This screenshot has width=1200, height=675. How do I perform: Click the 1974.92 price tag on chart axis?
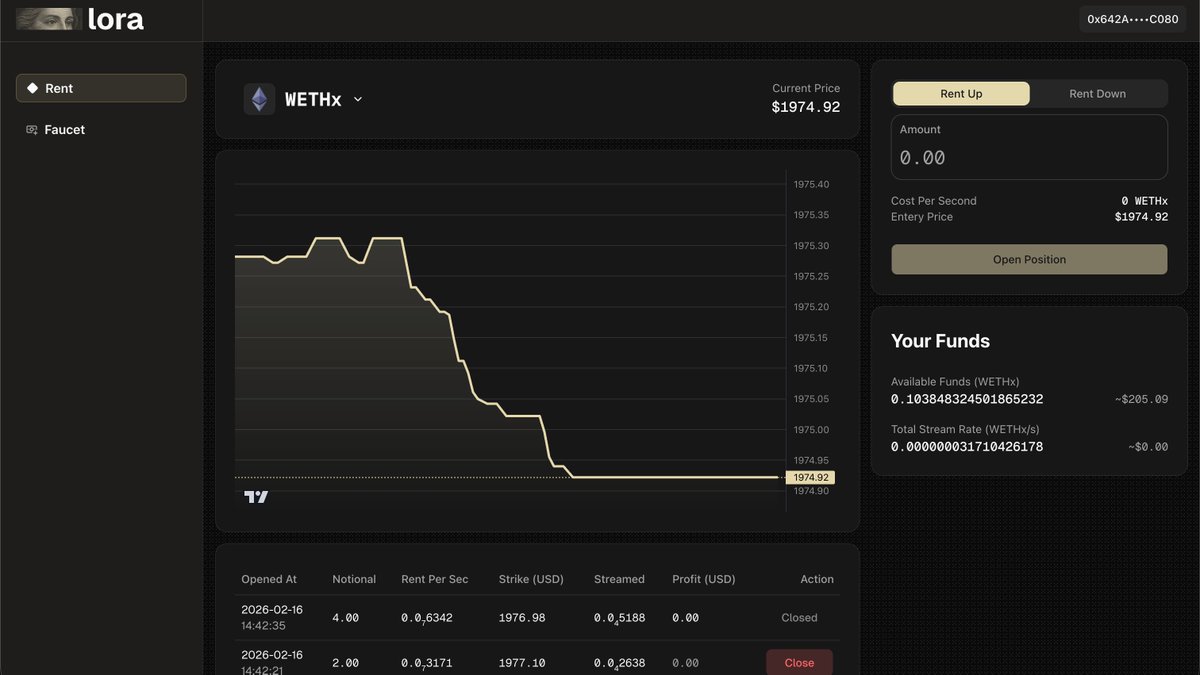pos(811,477)
